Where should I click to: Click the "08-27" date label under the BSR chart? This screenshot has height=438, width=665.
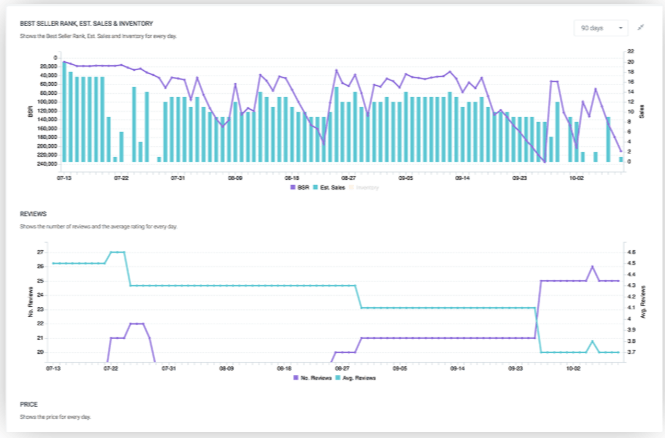point(349,179)
